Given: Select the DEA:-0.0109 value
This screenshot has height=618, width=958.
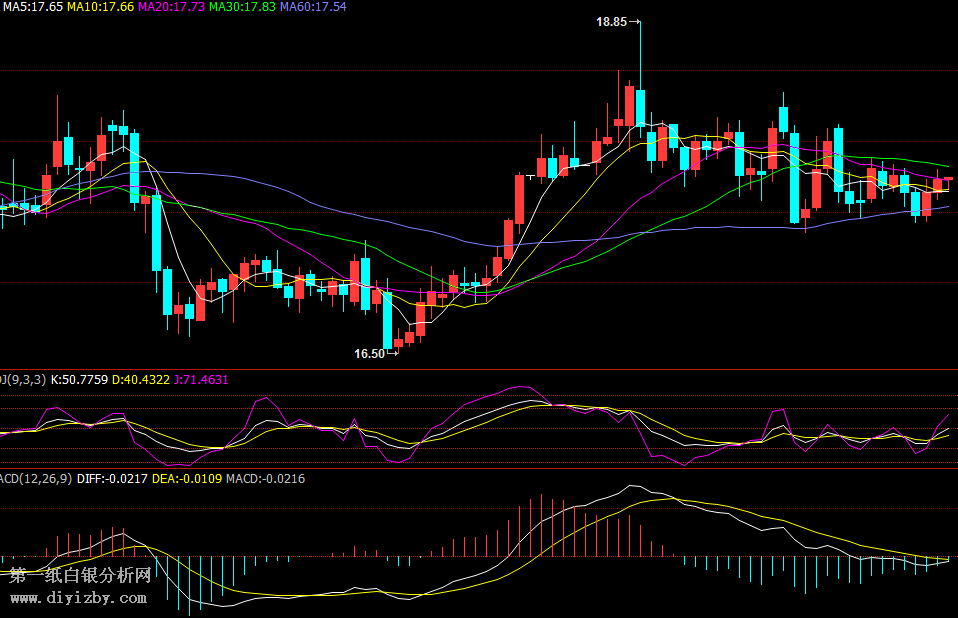Looking at the screenshot, I should (187, 479).
